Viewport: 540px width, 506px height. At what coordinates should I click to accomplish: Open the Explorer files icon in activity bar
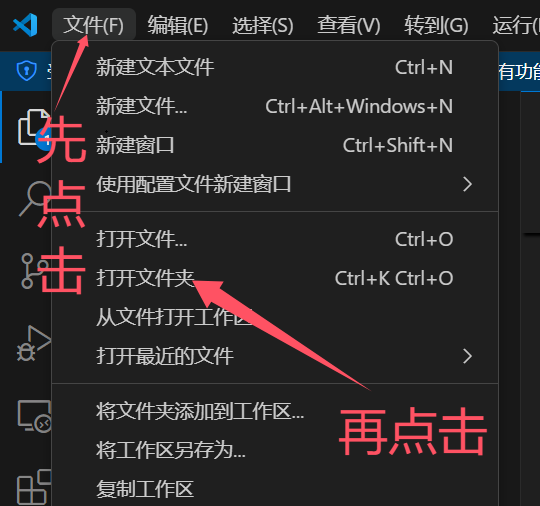point(34,128)
